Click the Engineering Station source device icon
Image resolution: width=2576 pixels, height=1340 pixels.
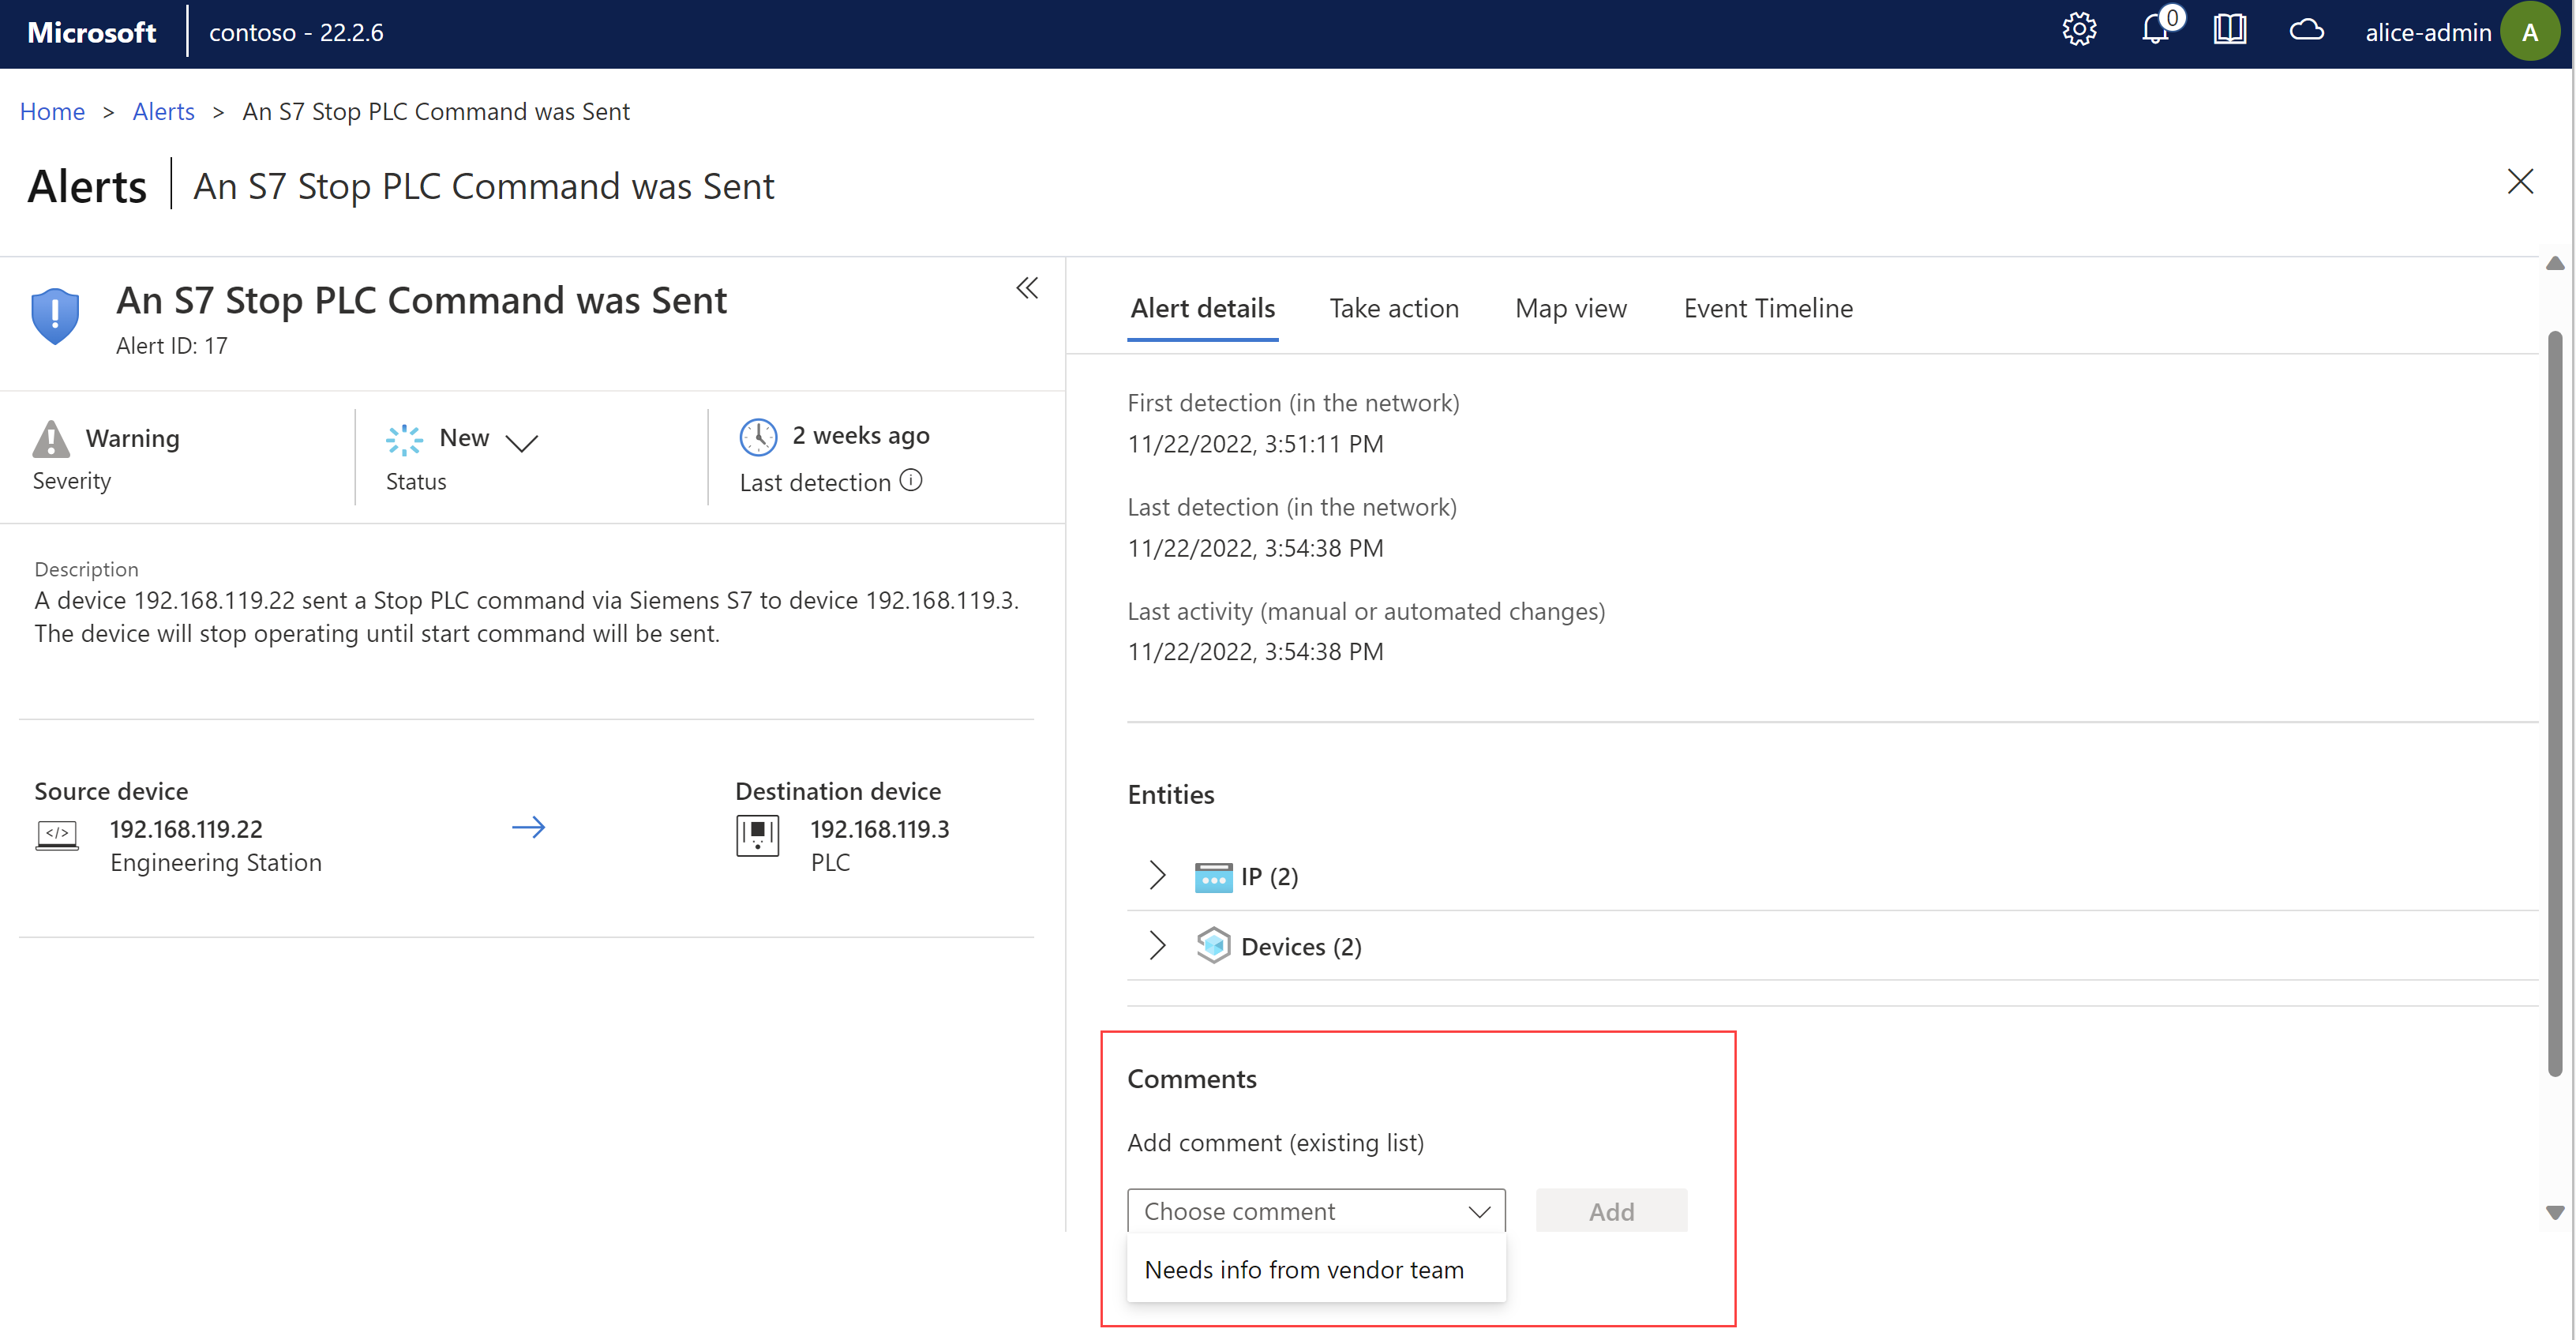pos(56,834)
